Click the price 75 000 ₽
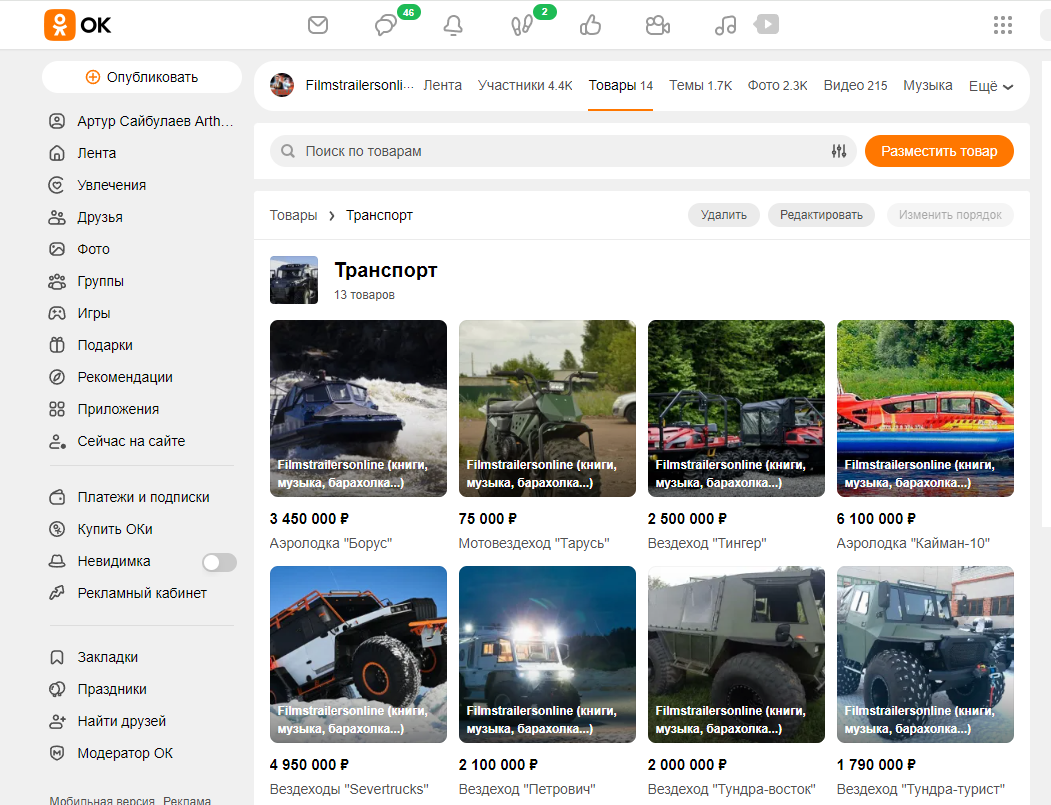 pyautogui.click(x=488, y=519)
